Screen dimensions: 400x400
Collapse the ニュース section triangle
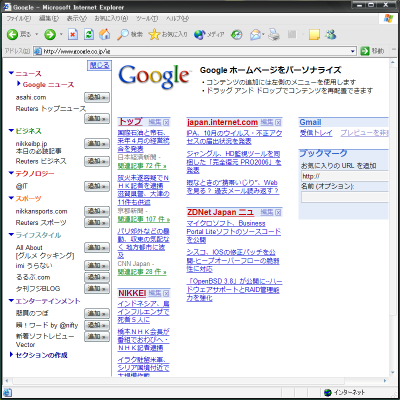coord(11,73)
